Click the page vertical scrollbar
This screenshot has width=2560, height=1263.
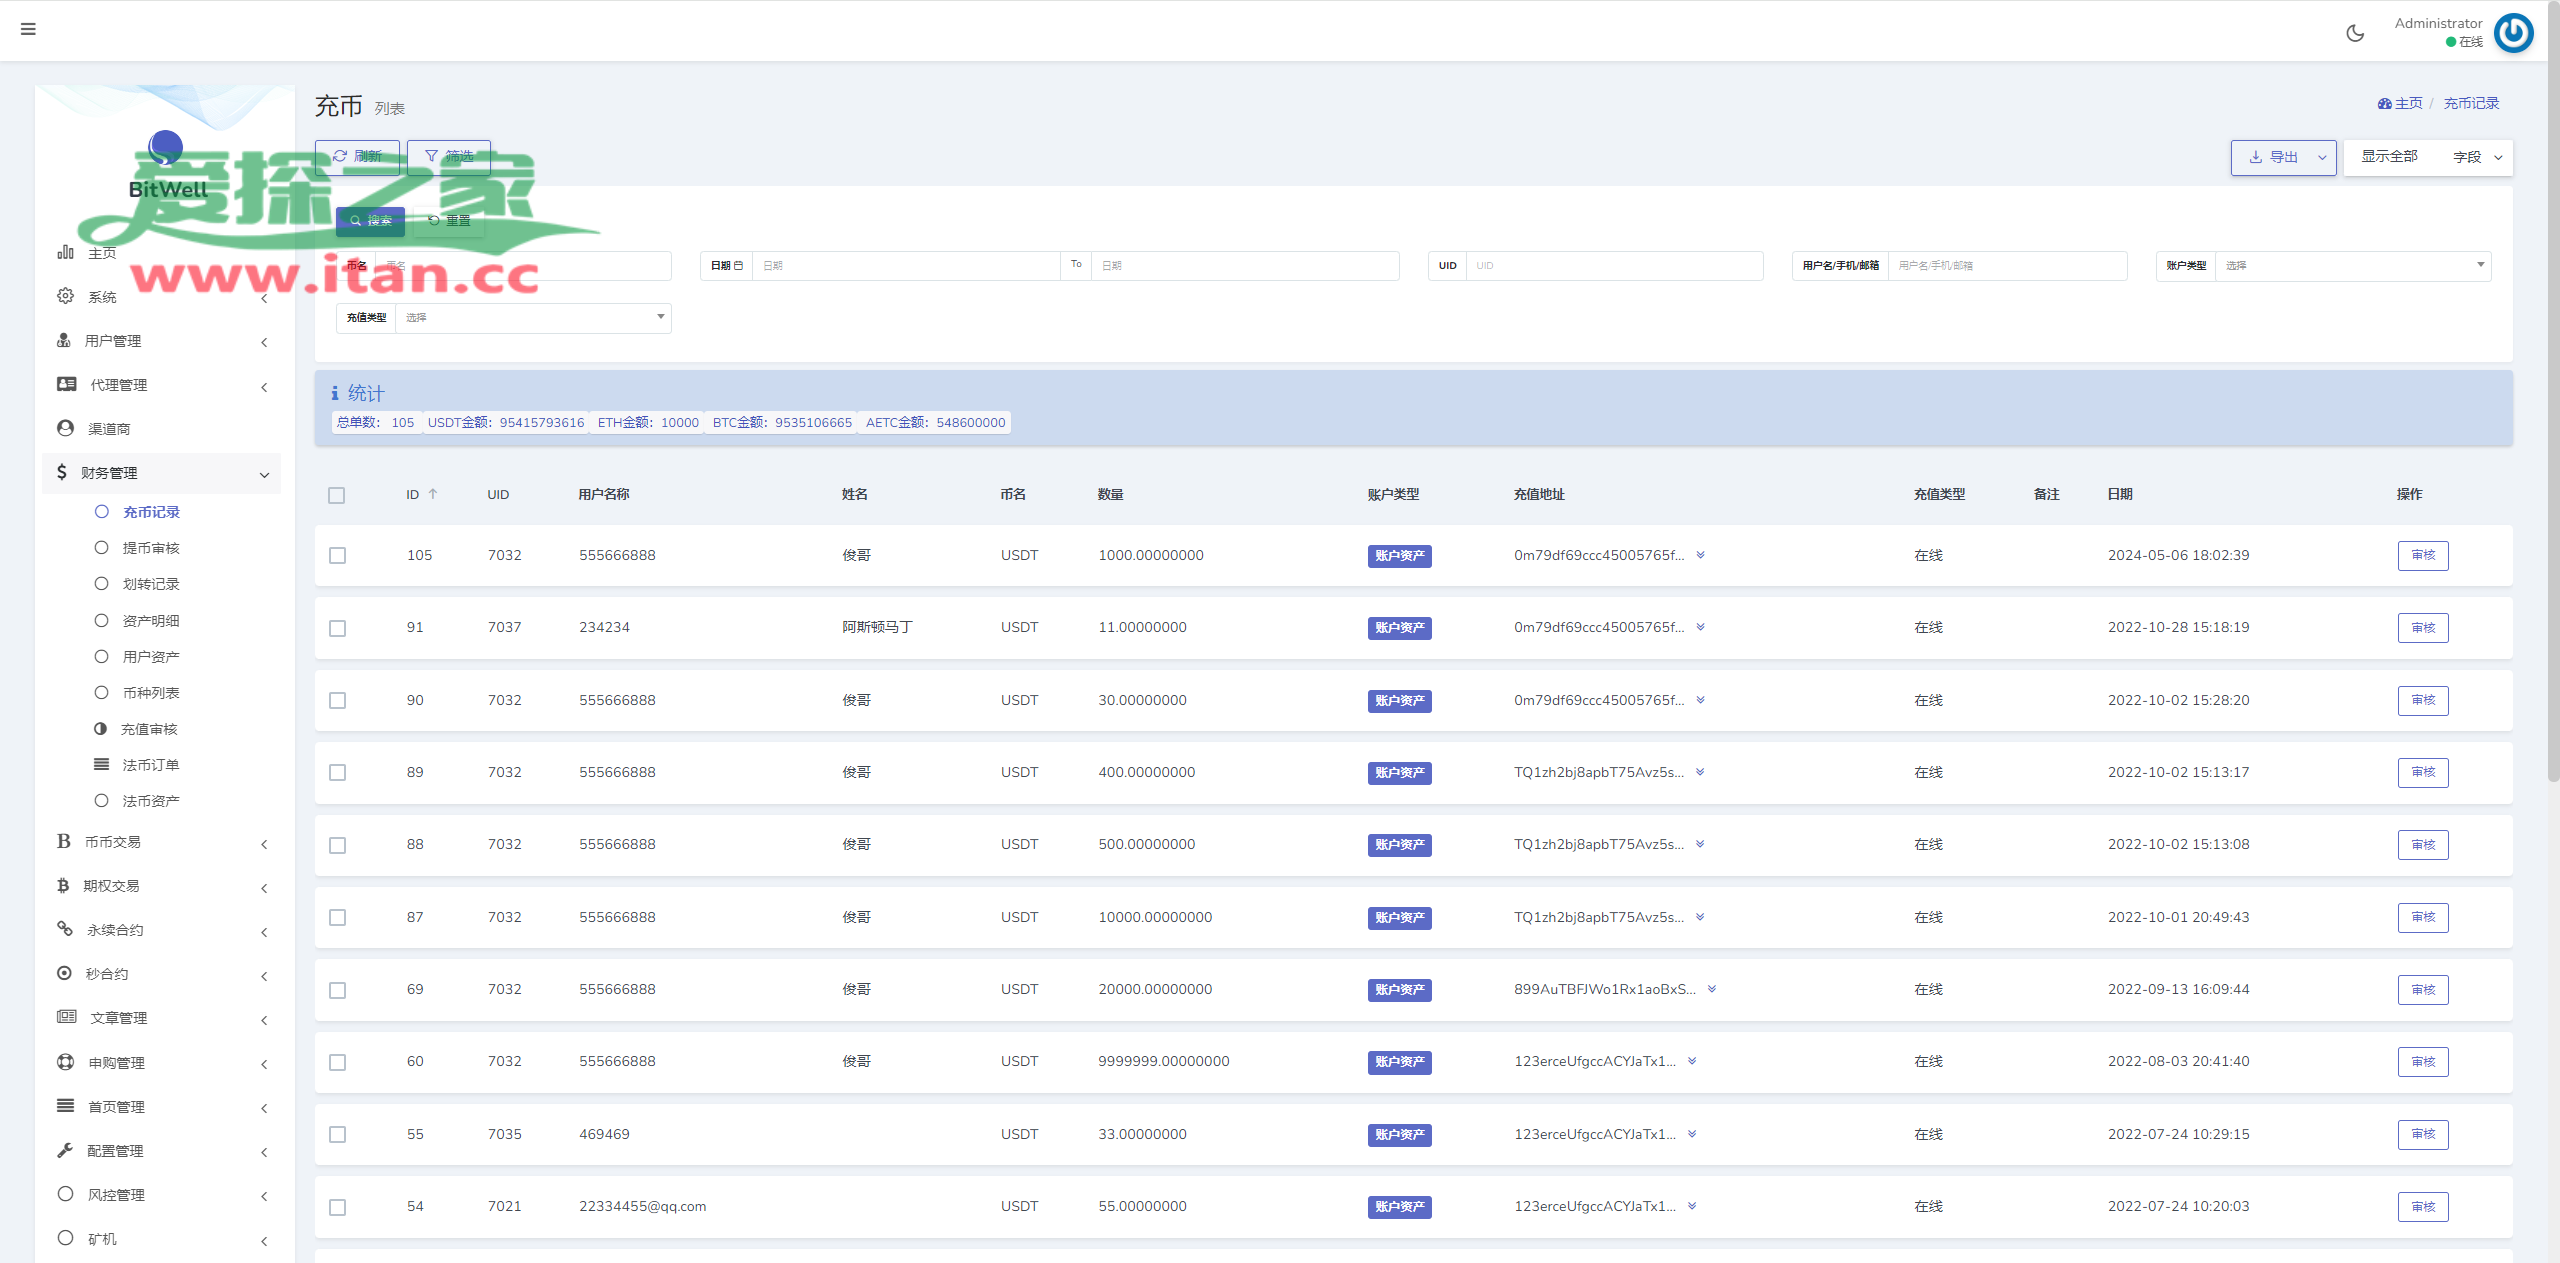point(2552,400)
